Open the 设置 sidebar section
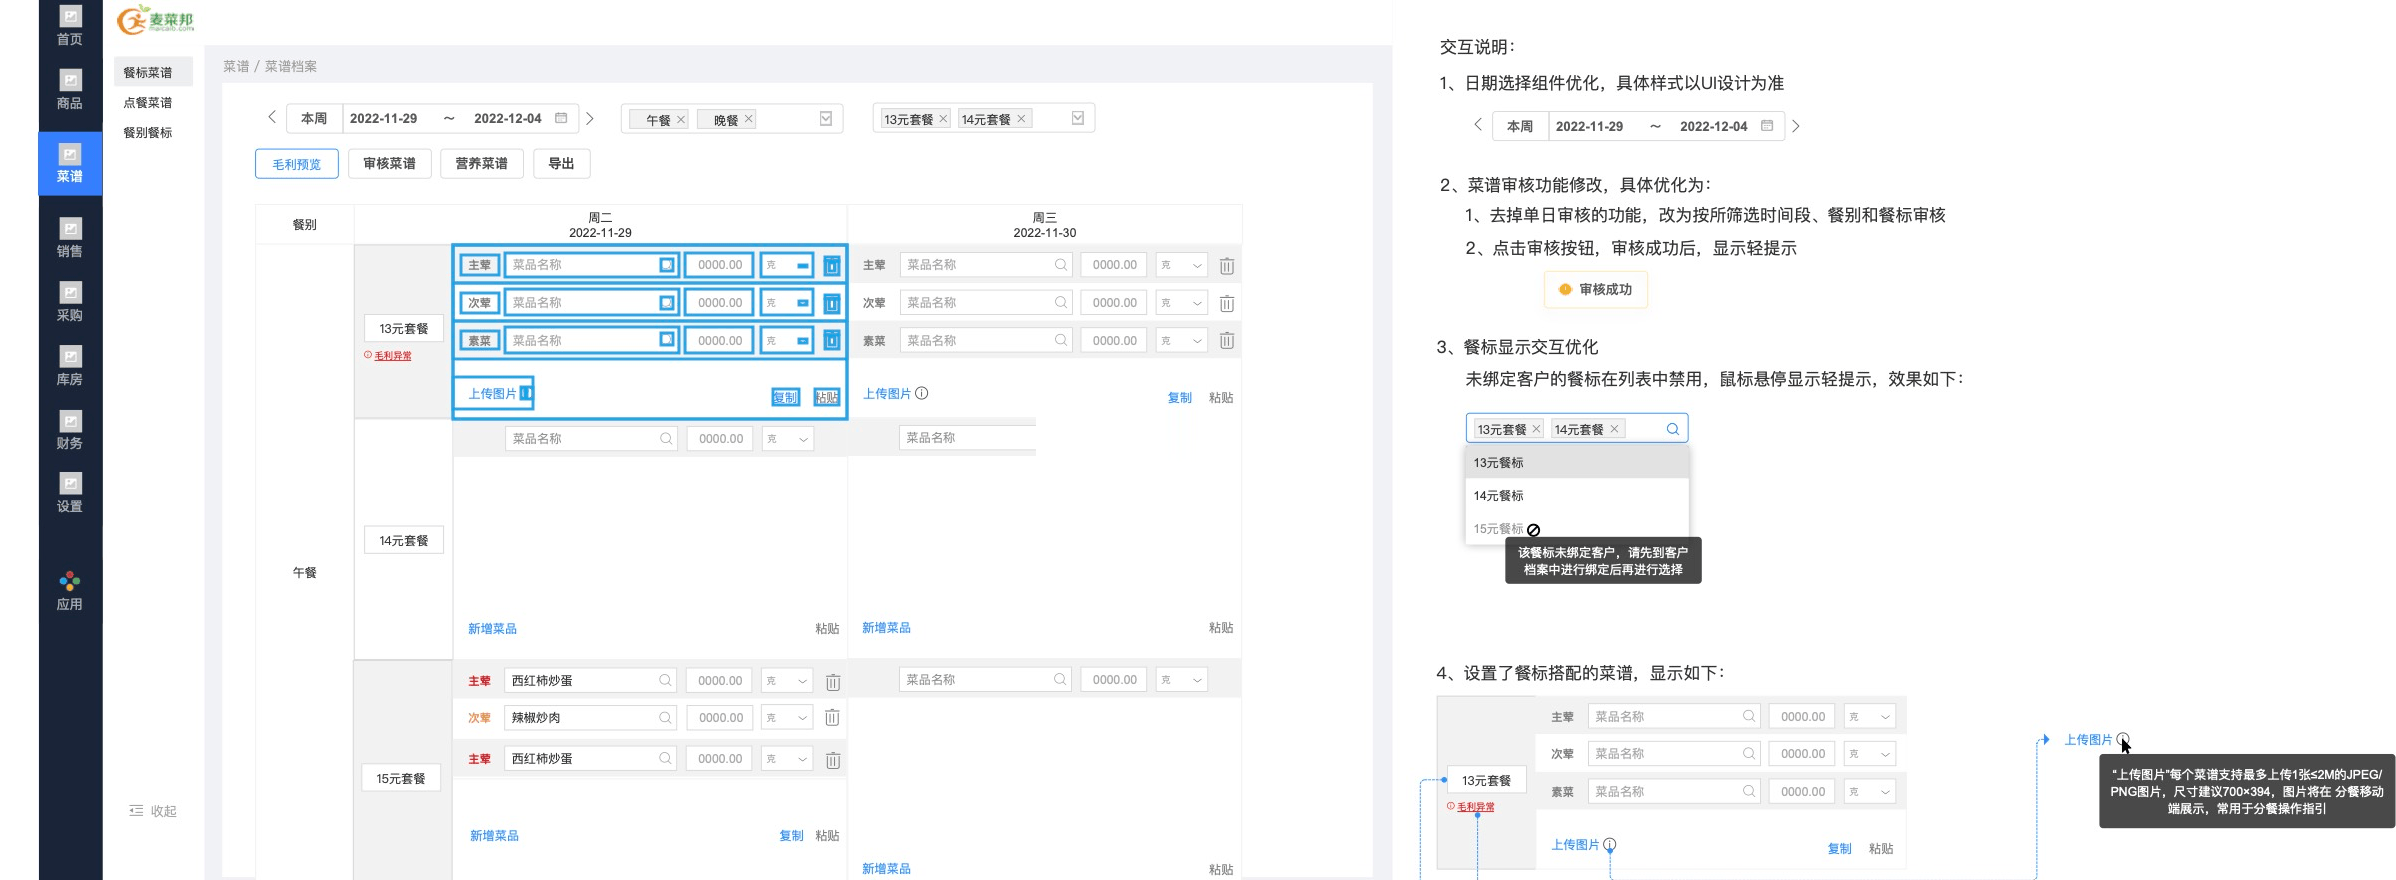2396x880 pixels. 70,494
